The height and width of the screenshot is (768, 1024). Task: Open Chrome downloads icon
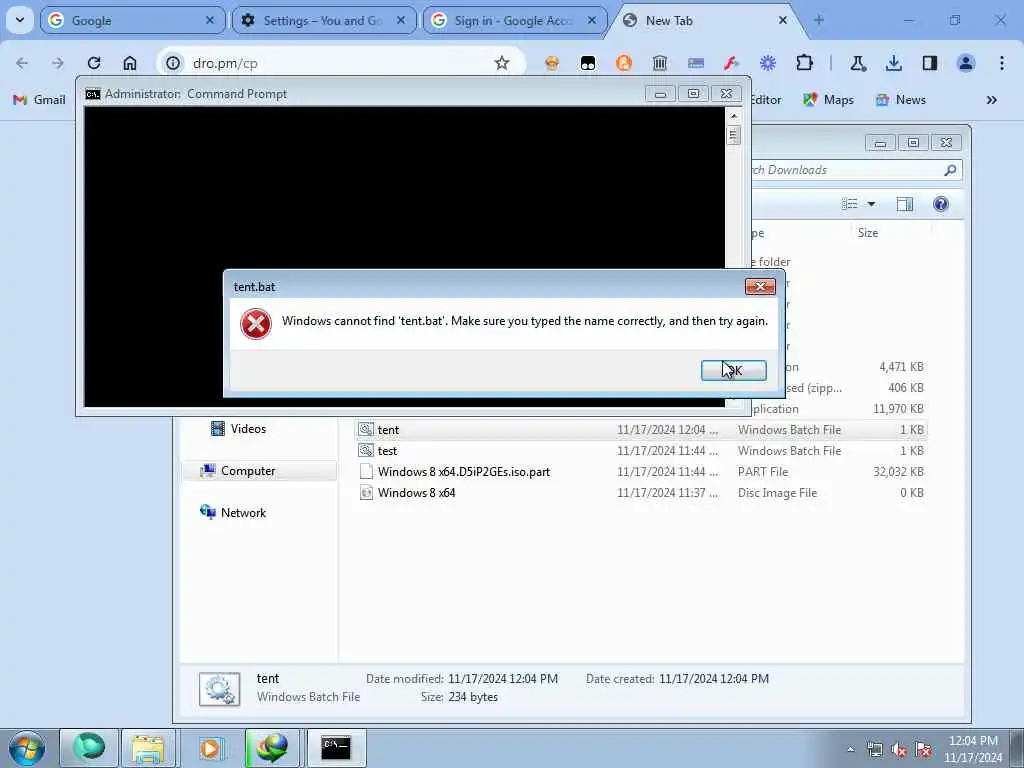pos(894,63)
